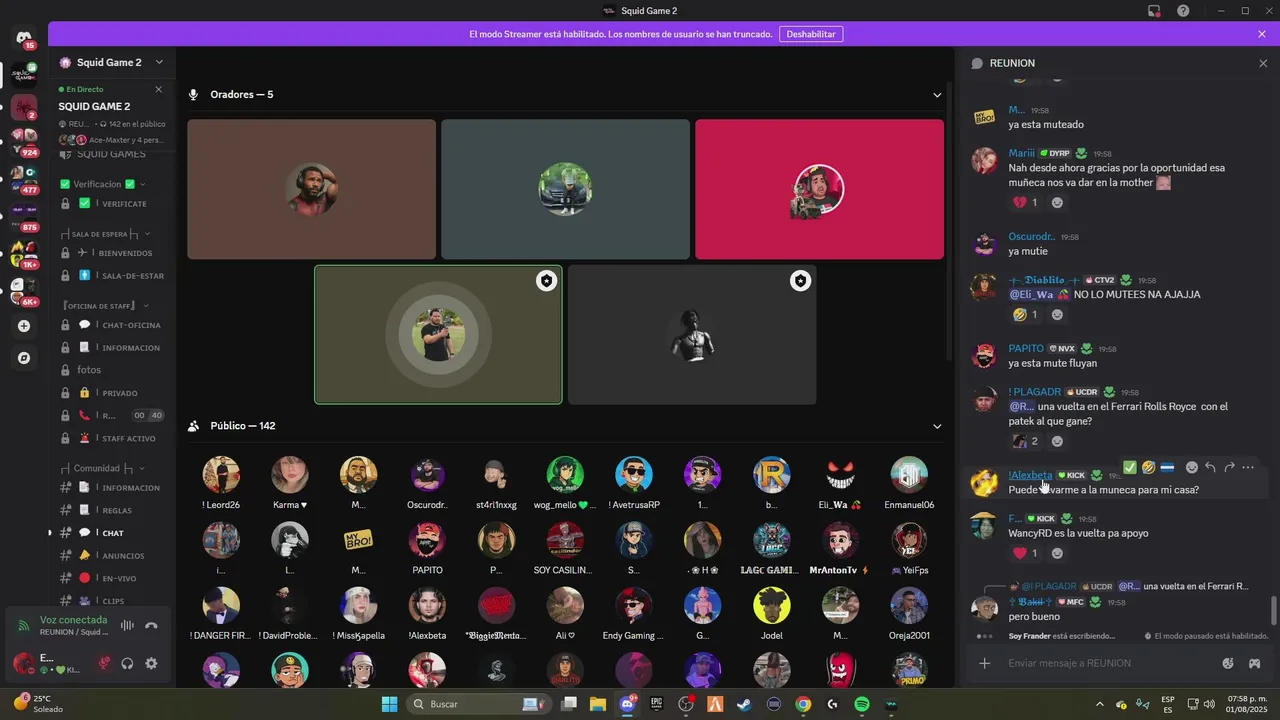Select the REGLAS channel

112,510
